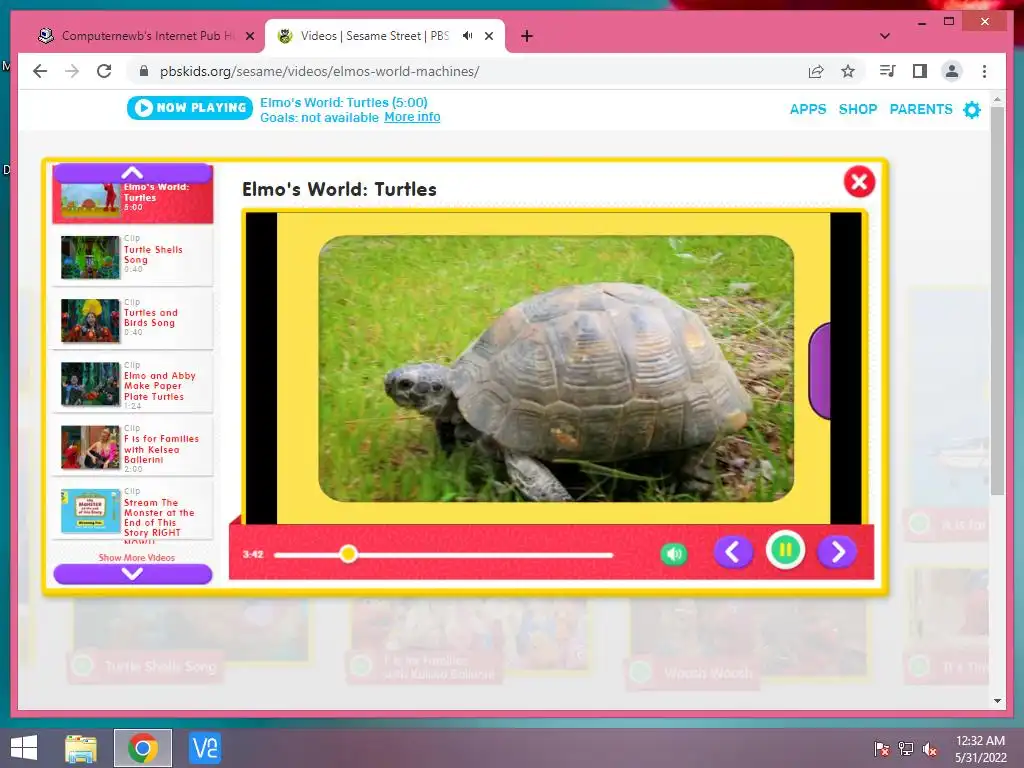
Task: Close the Computernewb tab
Action: pos(249,36)
